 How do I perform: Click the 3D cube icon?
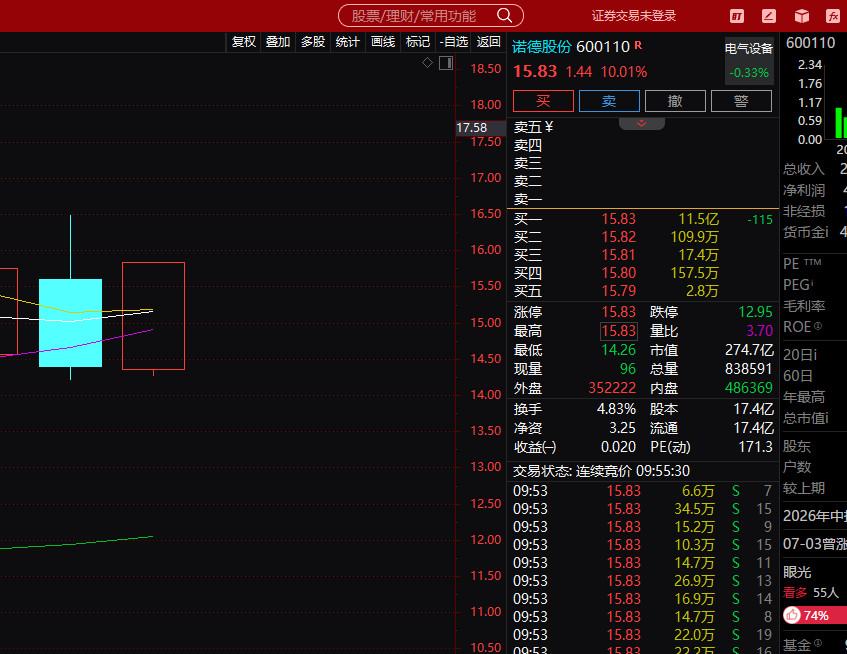[x=802, y=16]
